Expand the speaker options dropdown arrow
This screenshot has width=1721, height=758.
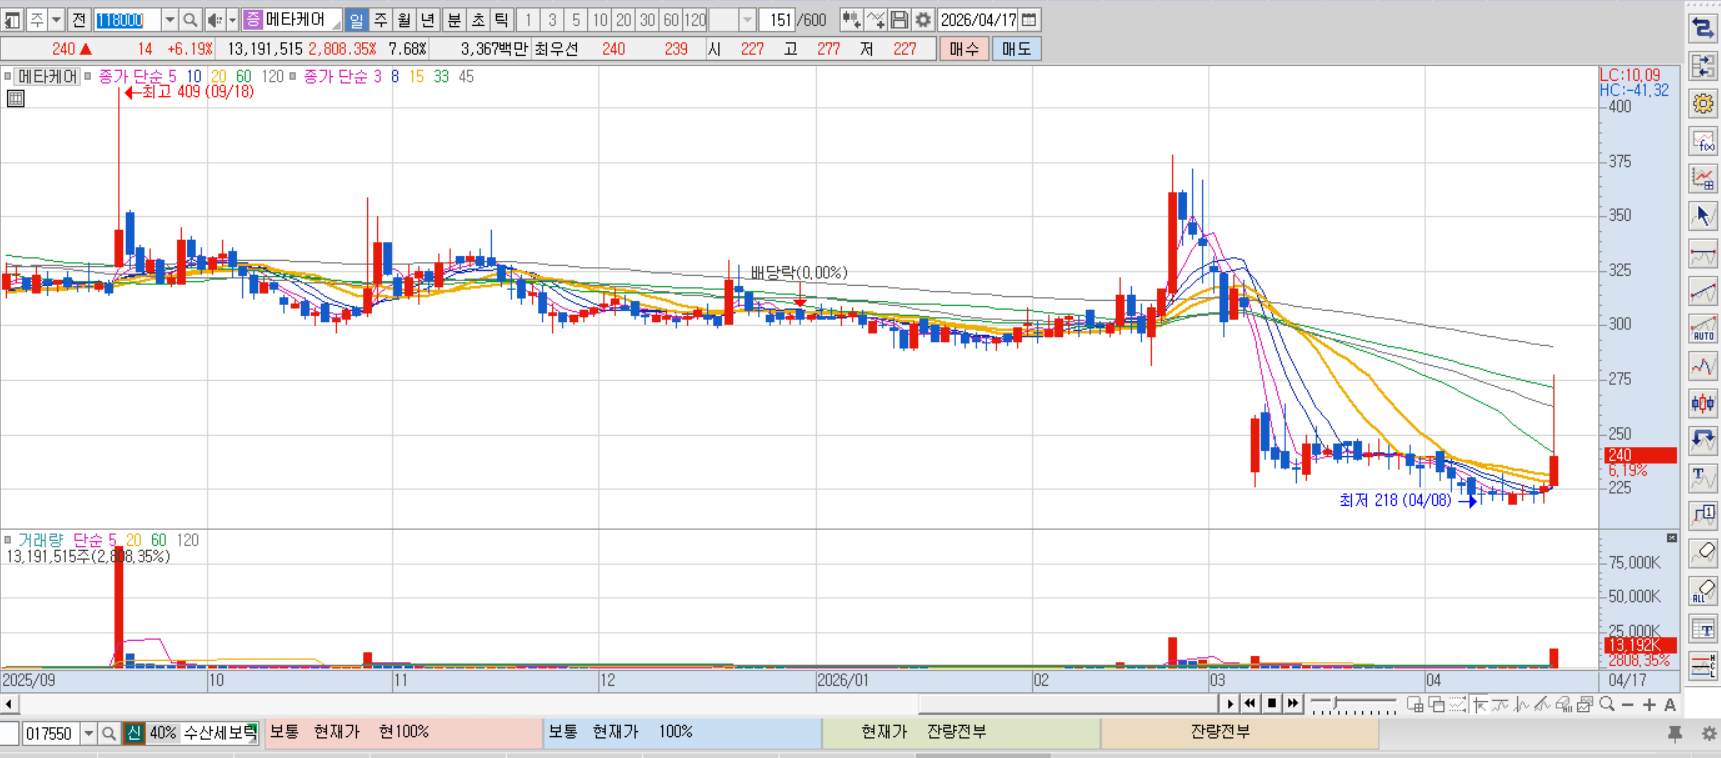[232, 20]
